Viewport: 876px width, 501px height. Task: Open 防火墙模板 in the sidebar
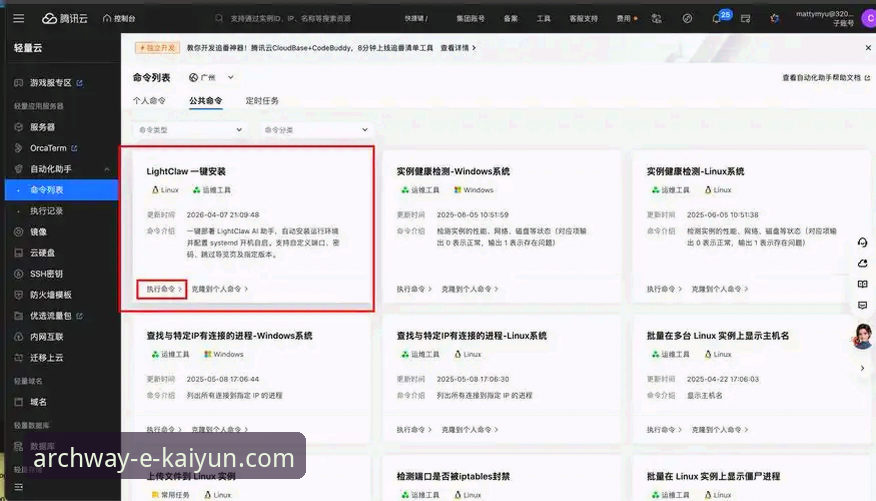(51, 295)
